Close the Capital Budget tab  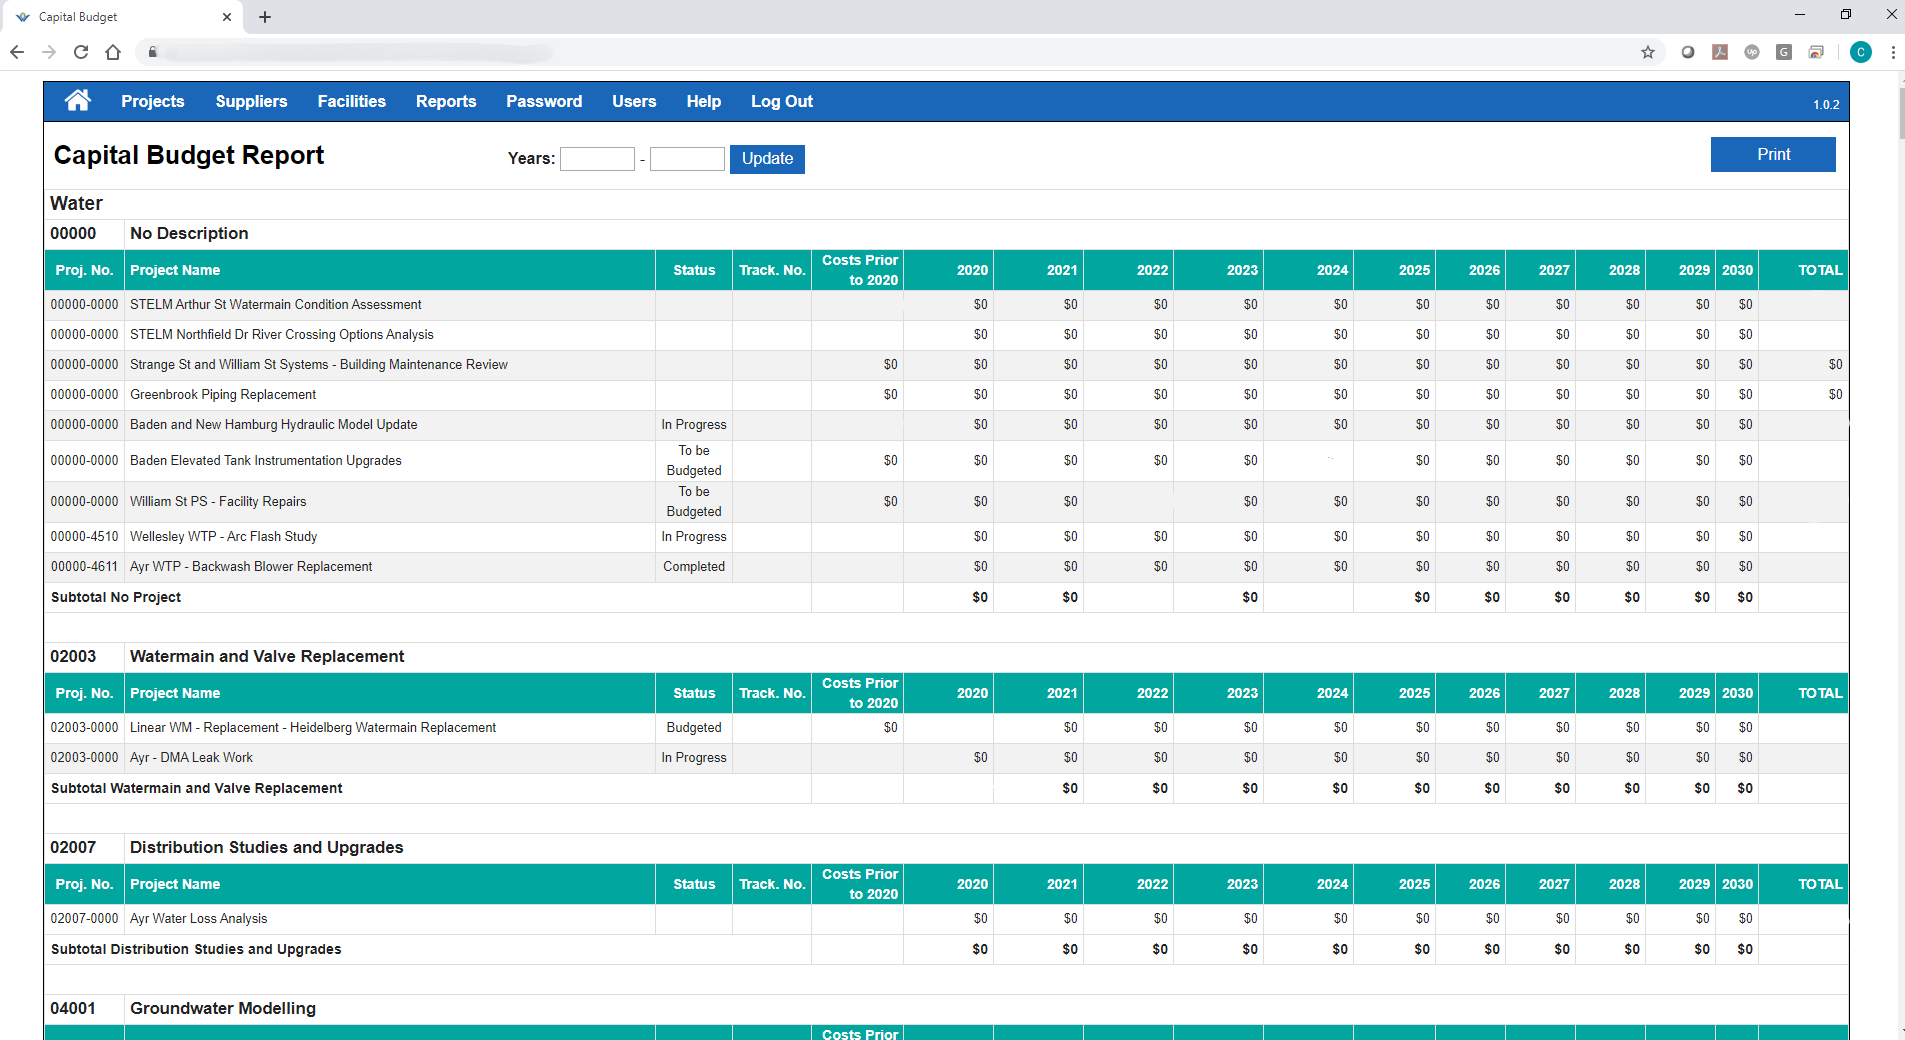click(x=227, y=17)
